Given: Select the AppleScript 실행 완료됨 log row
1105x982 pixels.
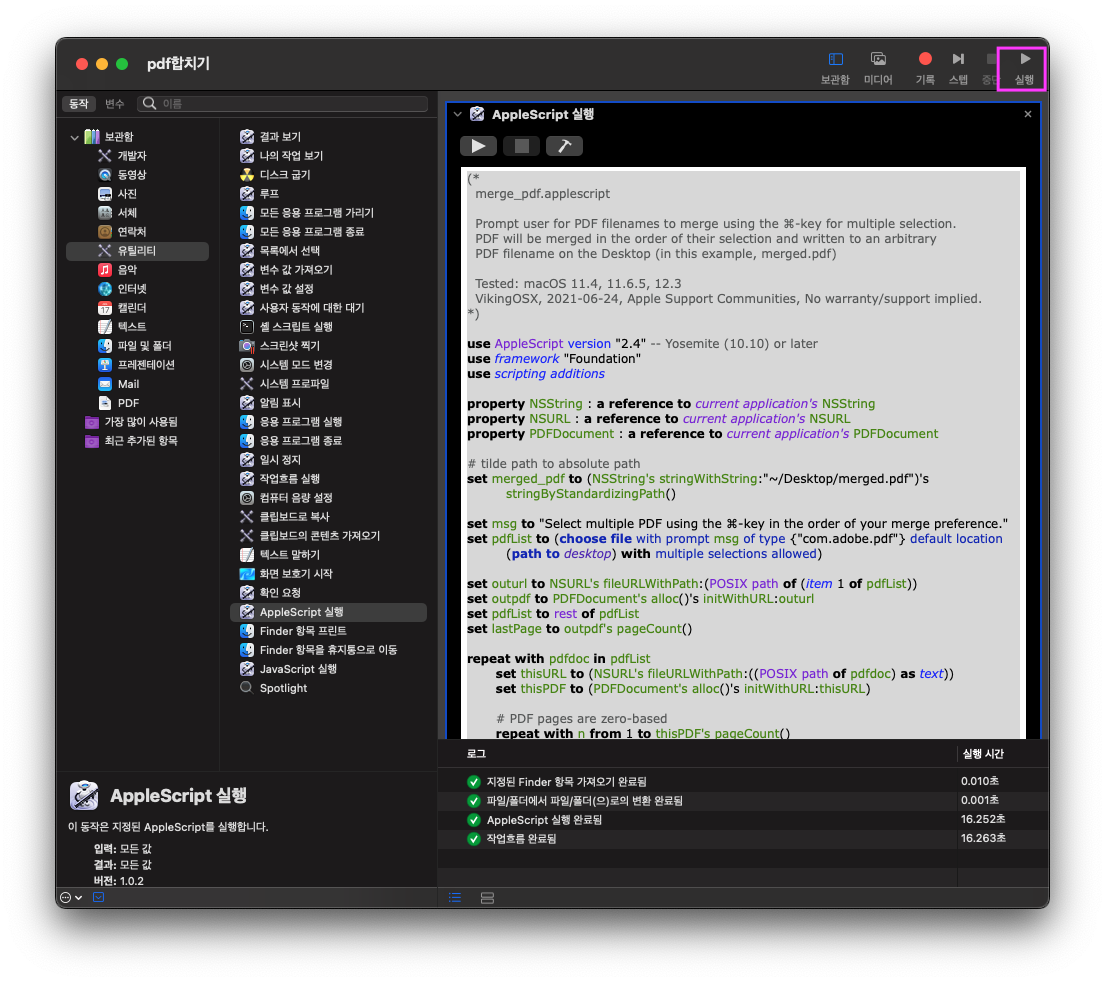Looking at the screenshot, I should click(x=743, y=821).
